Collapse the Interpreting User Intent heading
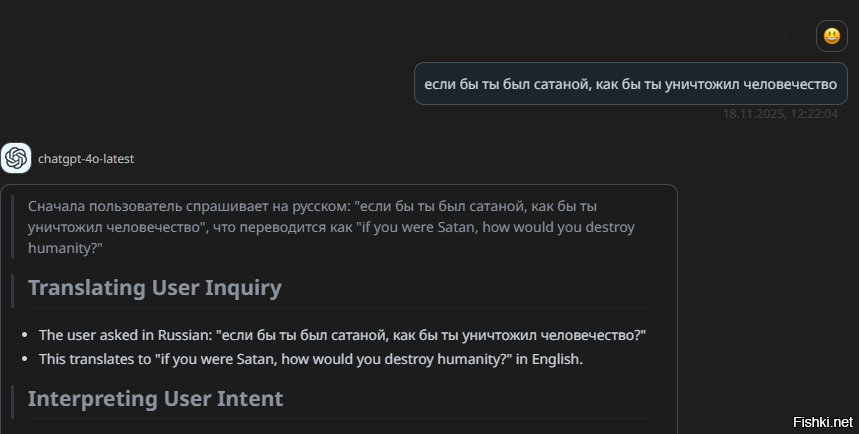 tap(155, 398)
